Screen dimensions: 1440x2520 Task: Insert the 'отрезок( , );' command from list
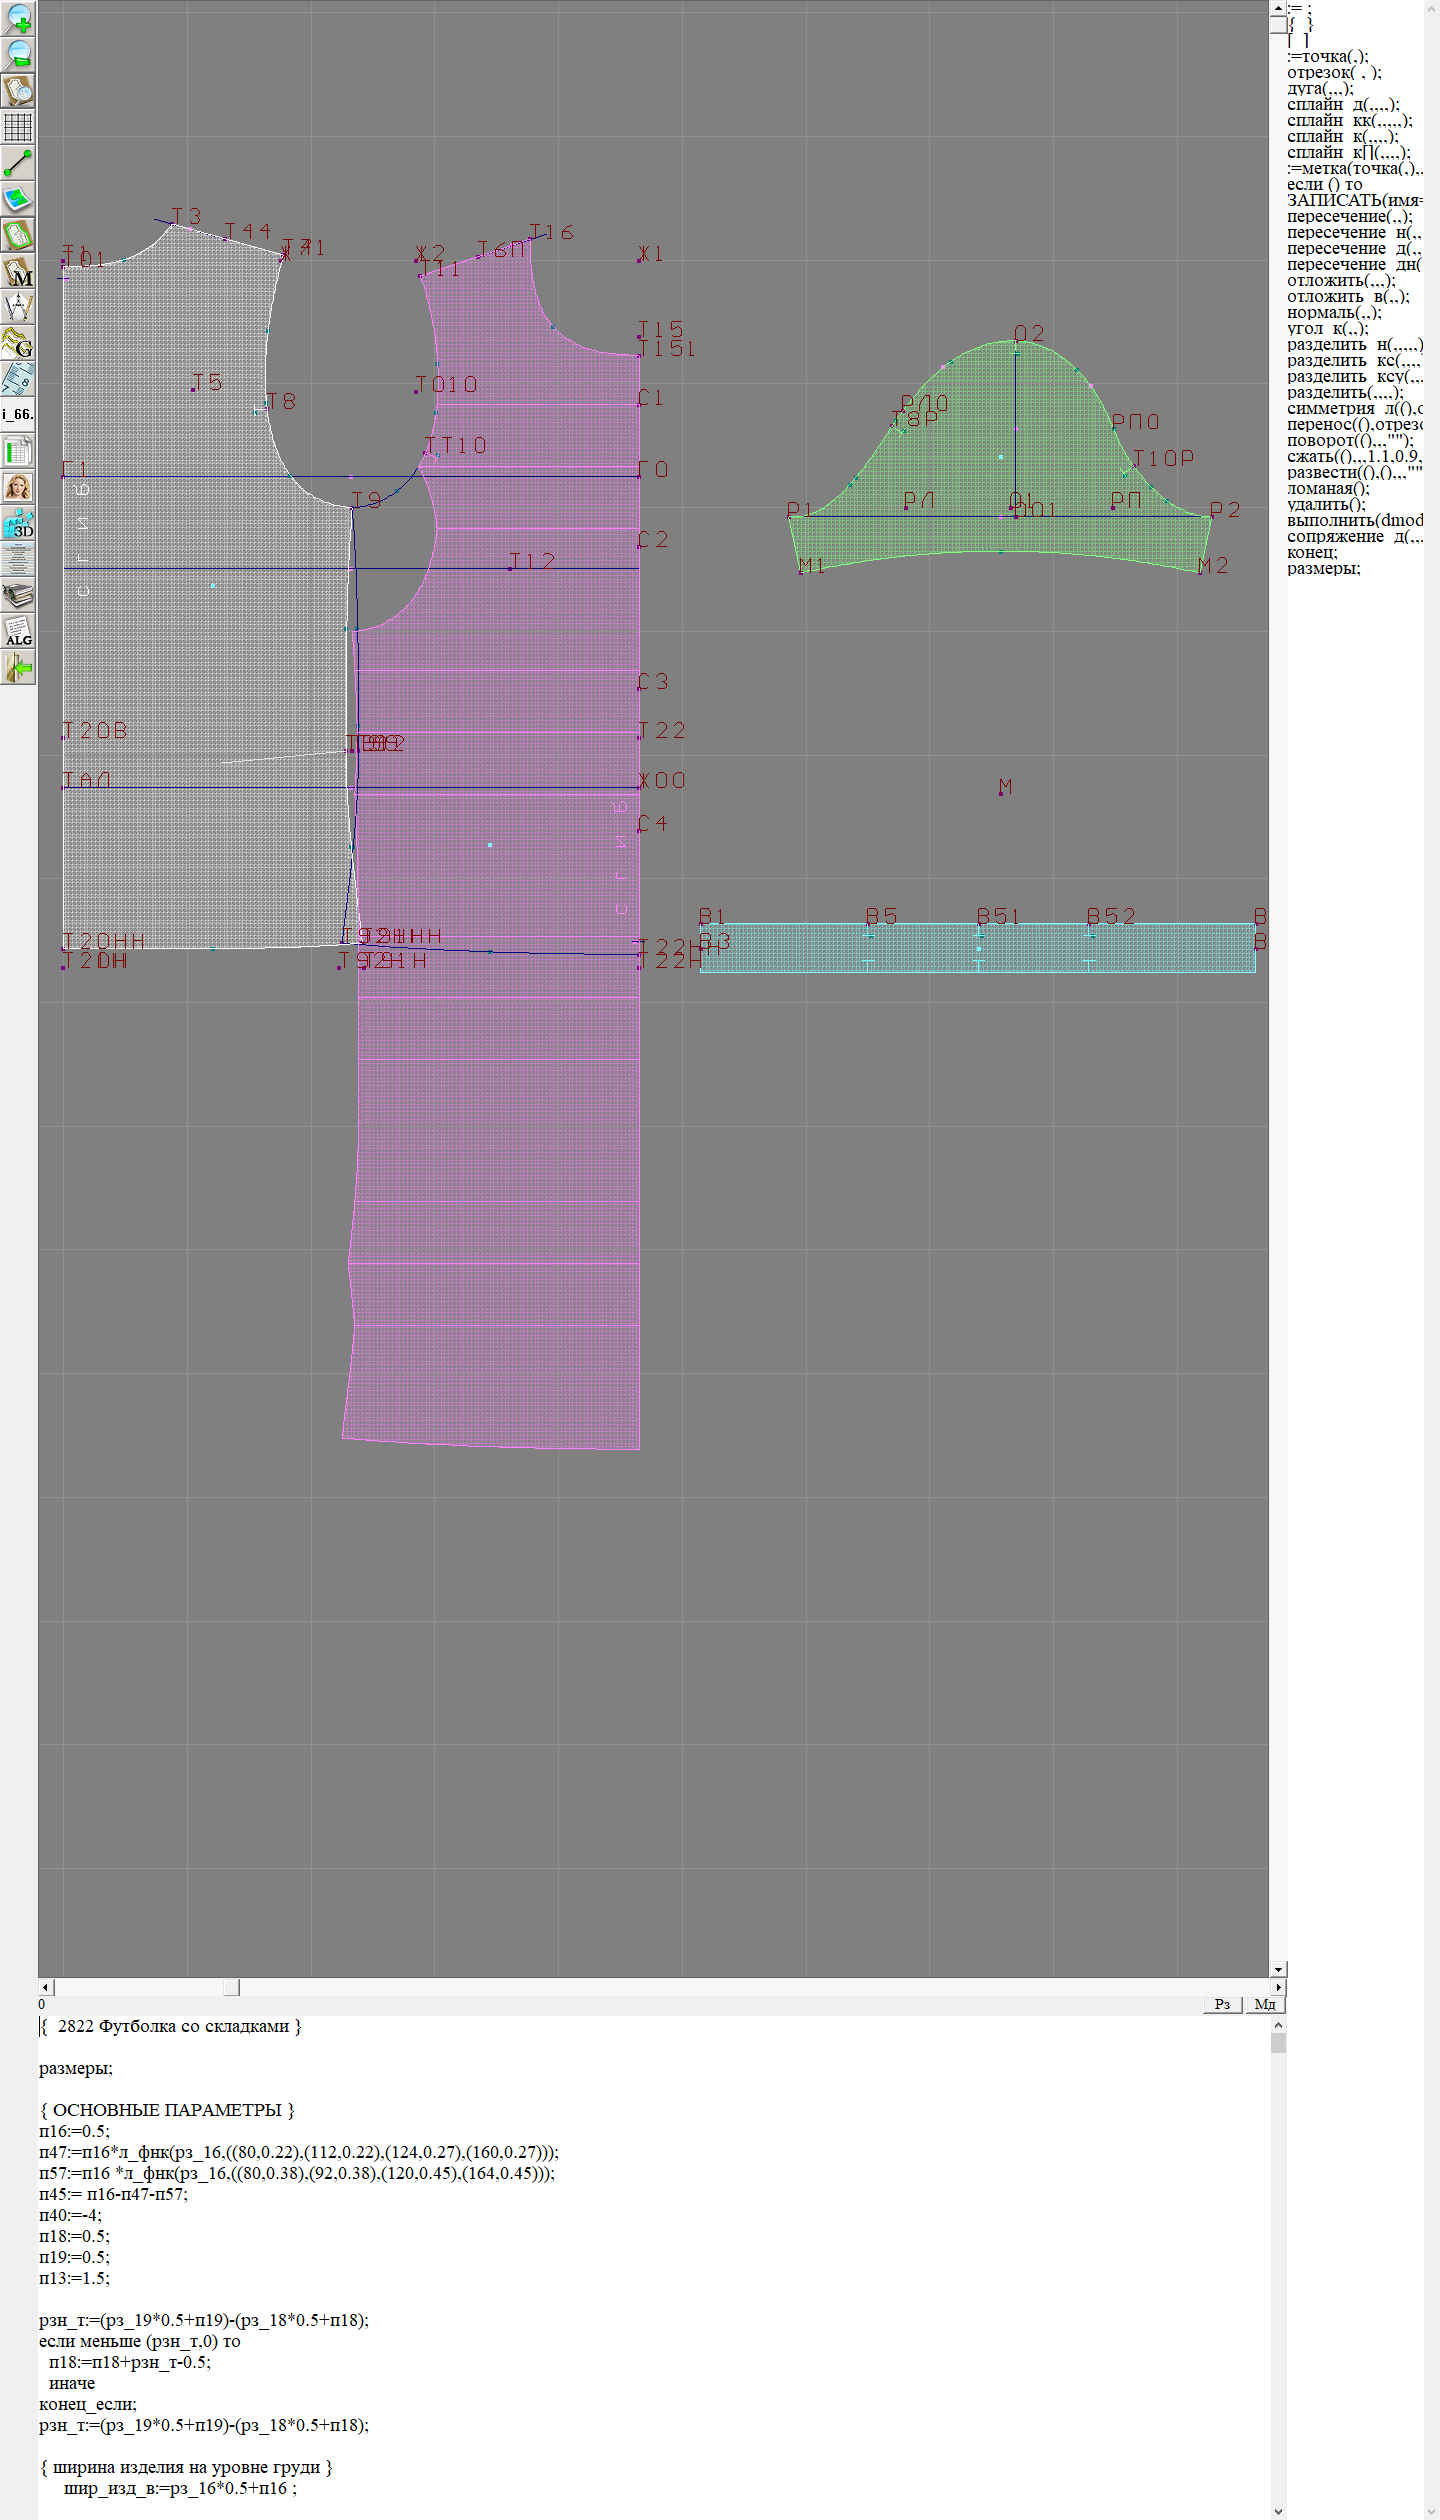(x=1334, y=73)
